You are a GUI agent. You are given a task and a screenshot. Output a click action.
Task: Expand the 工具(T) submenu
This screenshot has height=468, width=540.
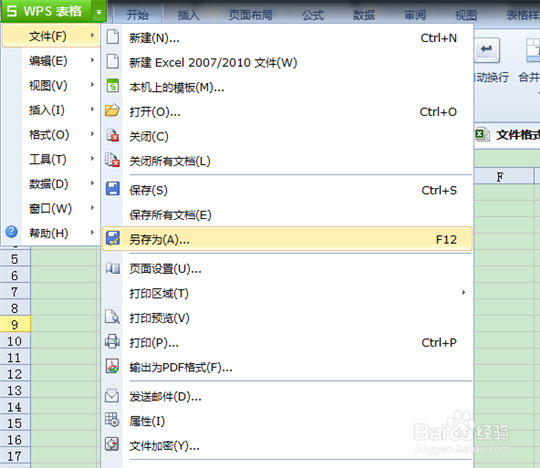click(51, 159)
